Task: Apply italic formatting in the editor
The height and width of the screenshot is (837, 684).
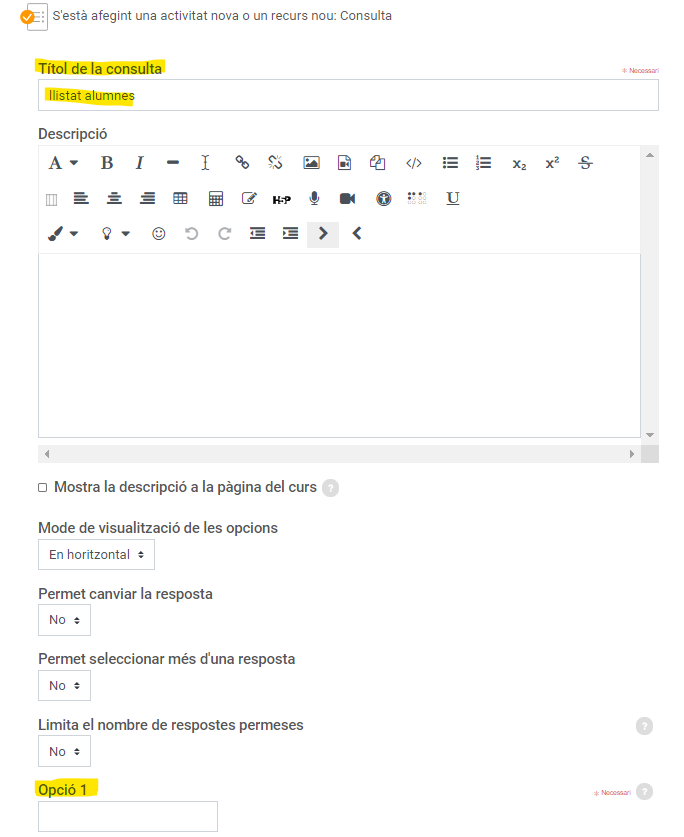Action: click(x=140, y=163)
